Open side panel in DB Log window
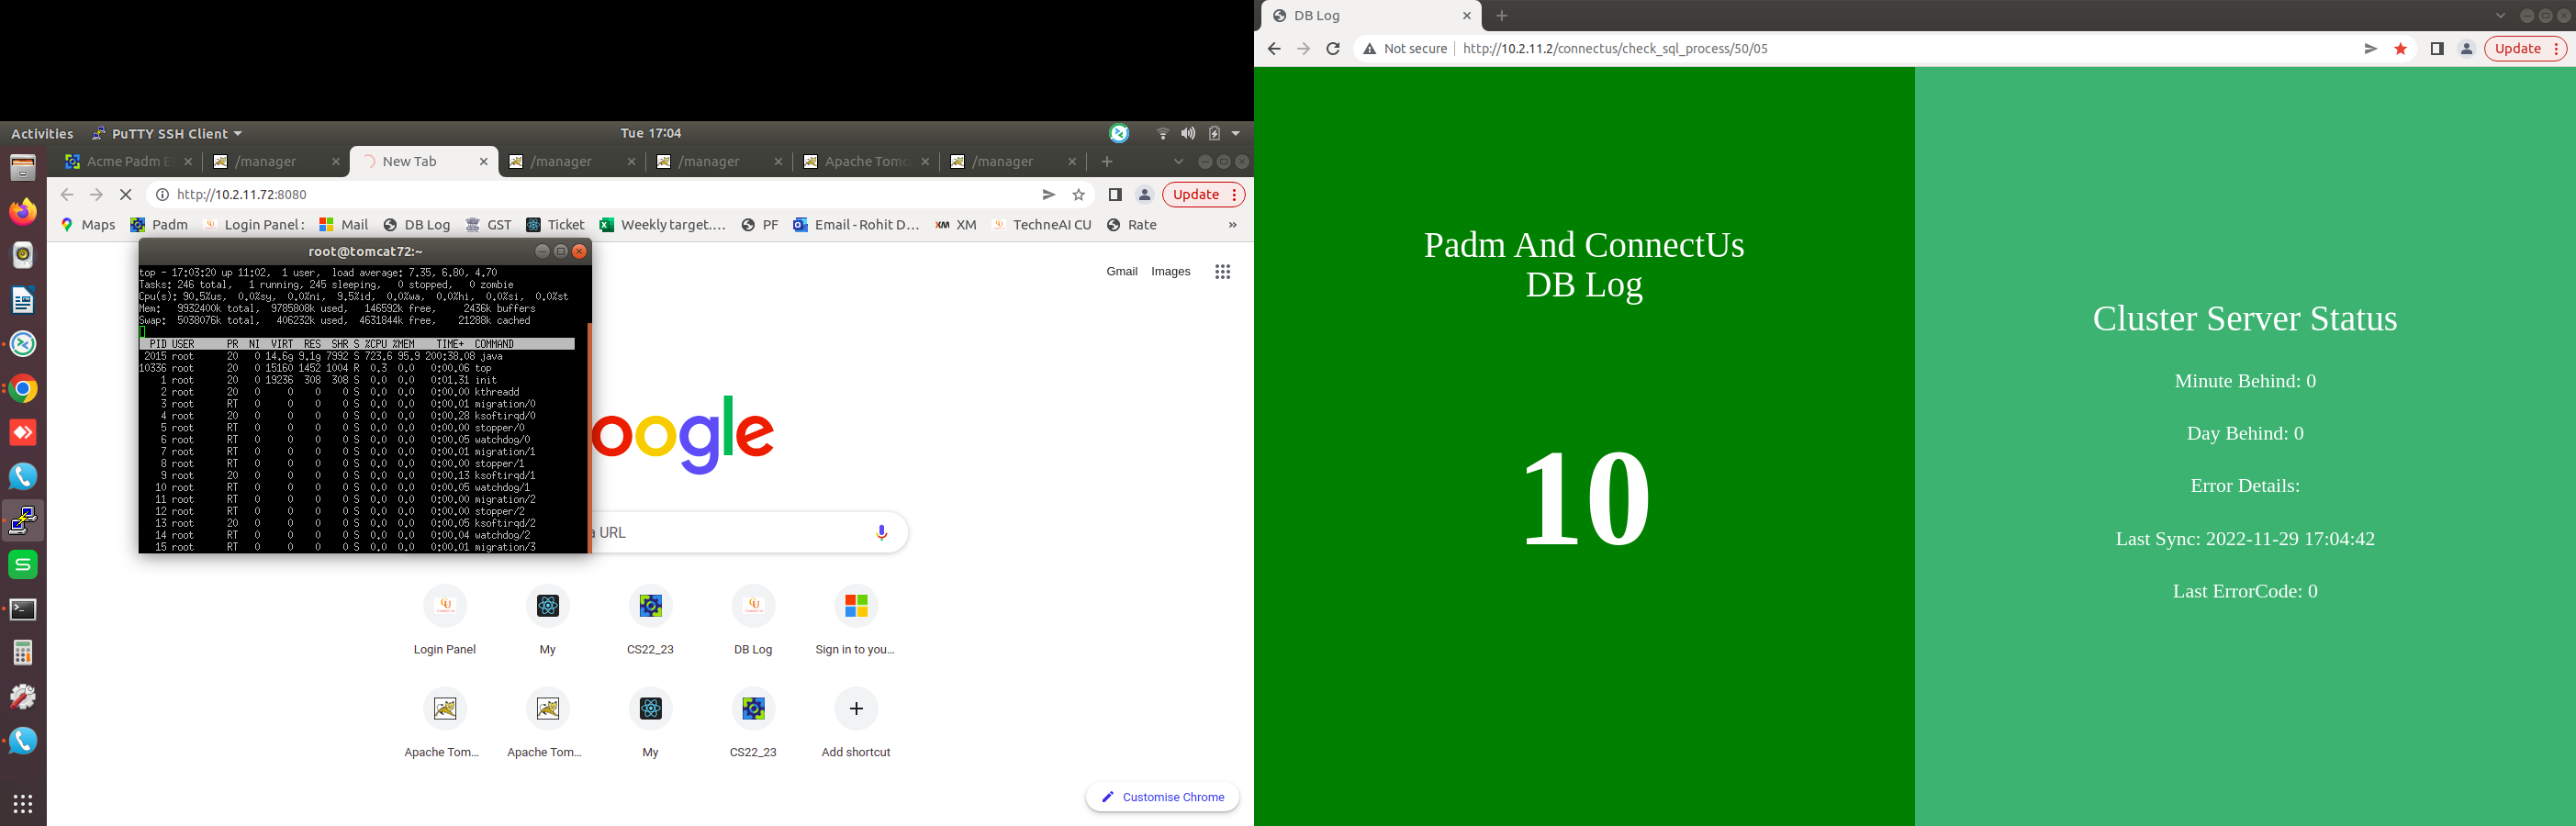2576x826 pixels. click(2437, 48)
